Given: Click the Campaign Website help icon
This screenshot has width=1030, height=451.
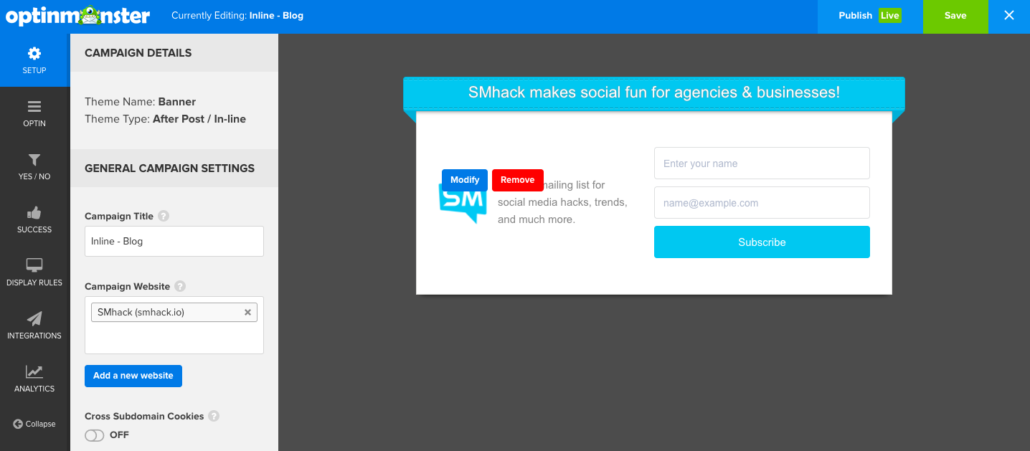Looking at the screenshot, I should click(x=180, y=286).
